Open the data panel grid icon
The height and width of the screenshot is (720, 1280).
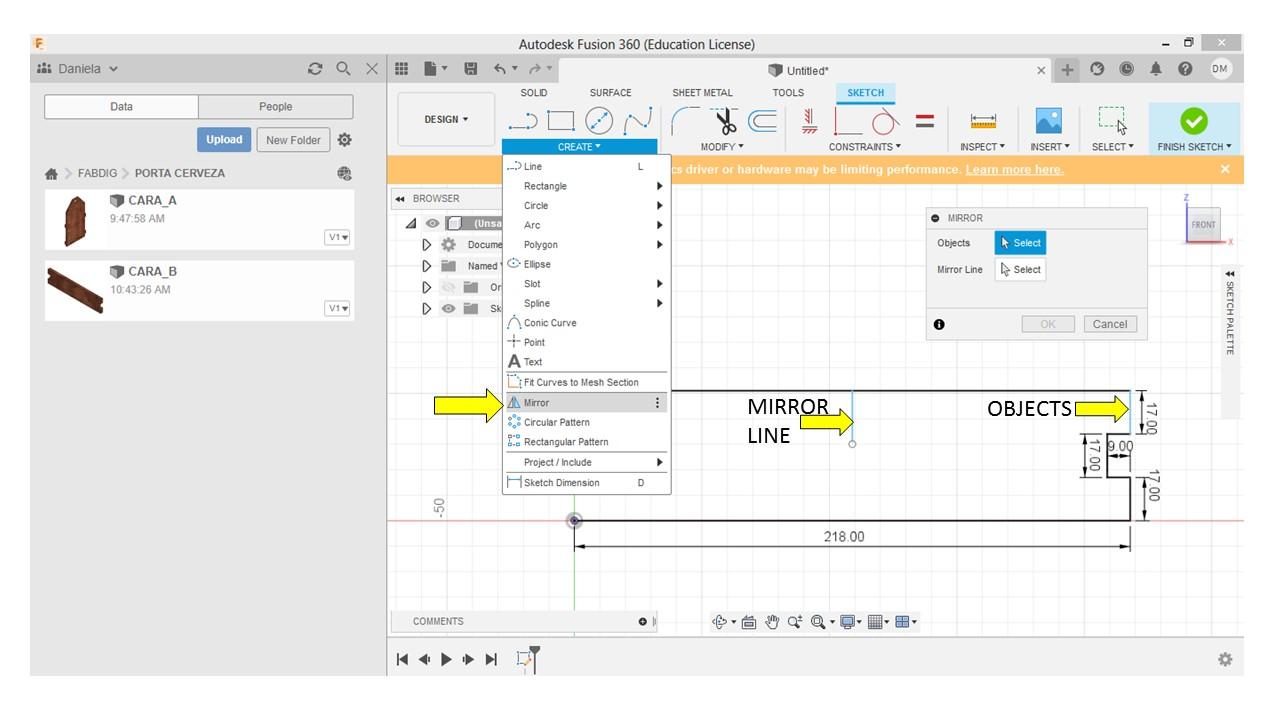click(x=402, y=69)
